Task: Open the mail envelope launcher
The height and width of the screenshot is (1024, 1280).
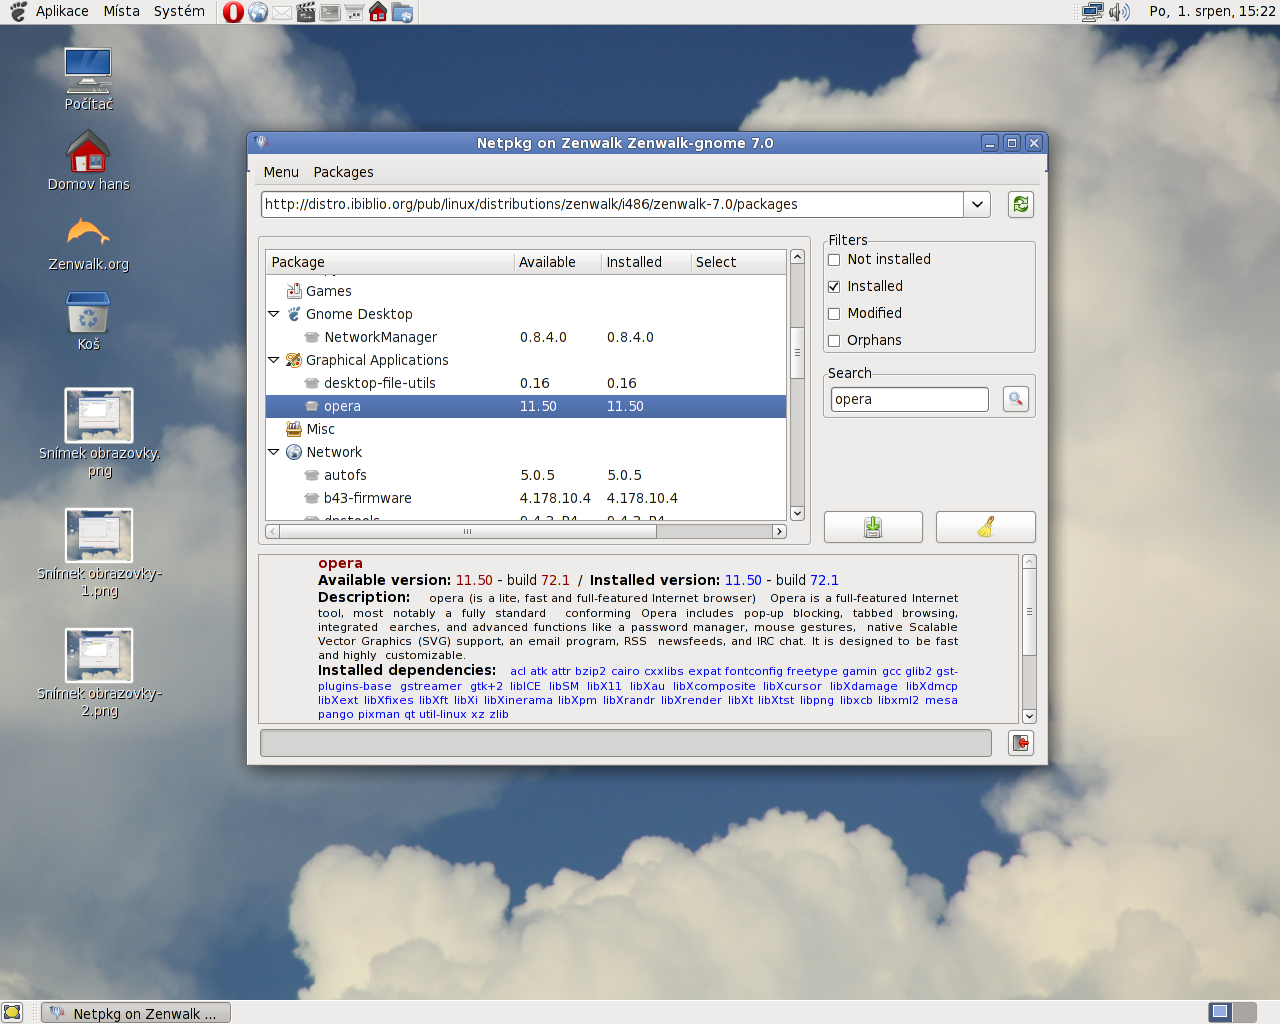Action: click(x=282, y=12)
